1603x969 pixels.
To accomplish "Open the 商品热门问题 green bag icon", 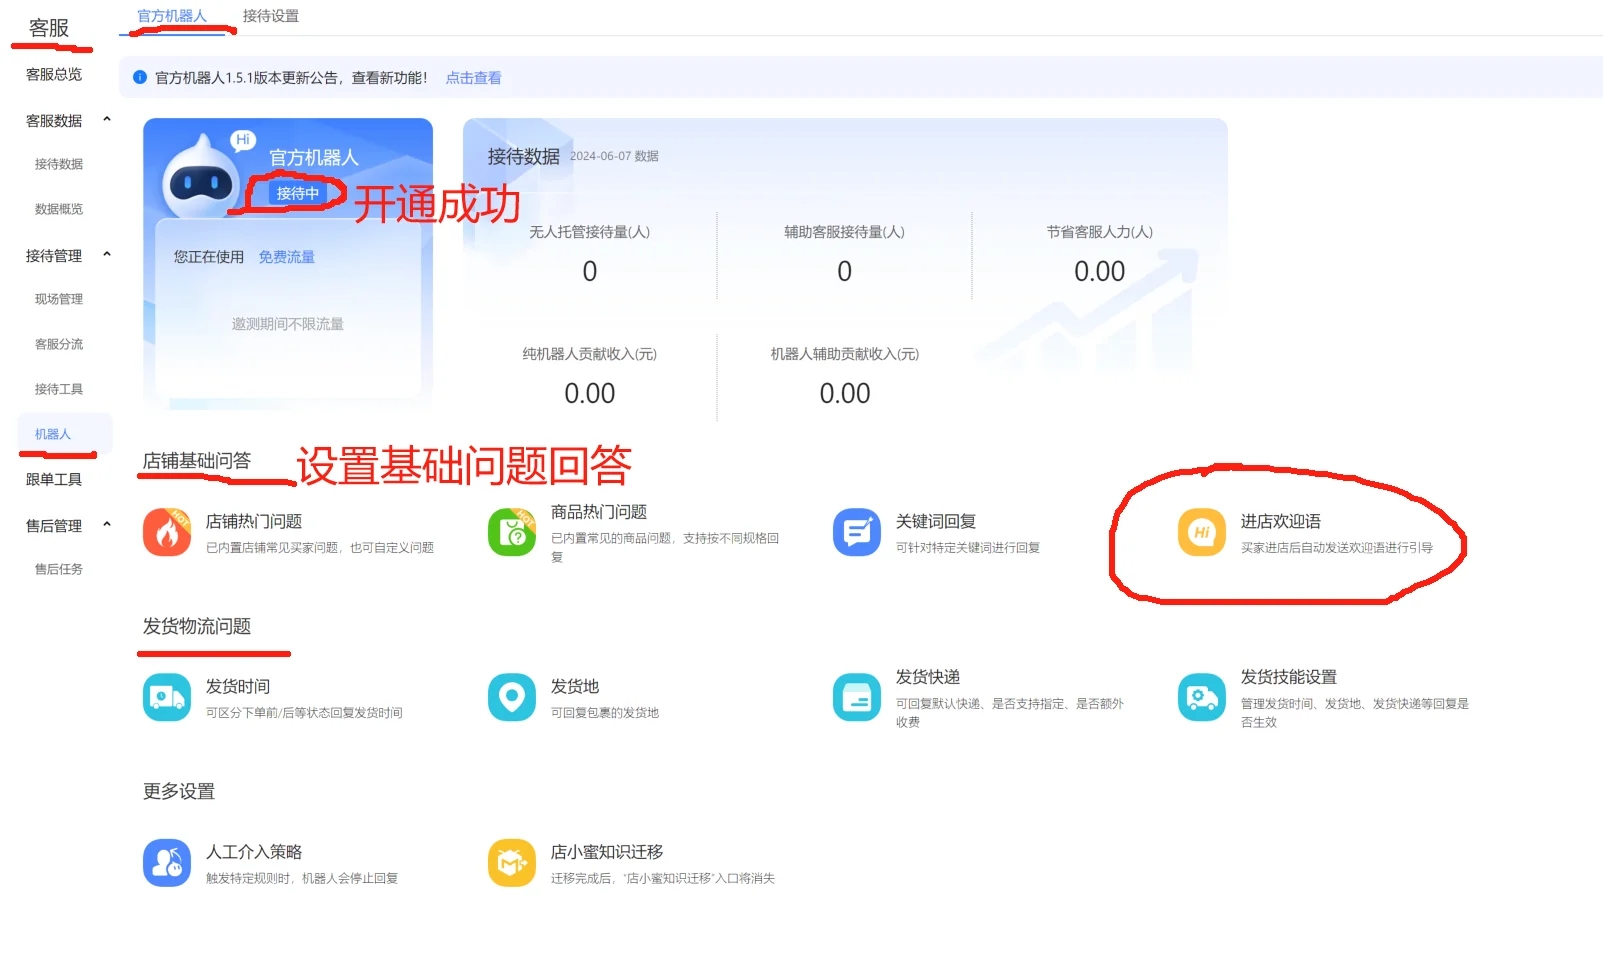I will pos(512,532).
